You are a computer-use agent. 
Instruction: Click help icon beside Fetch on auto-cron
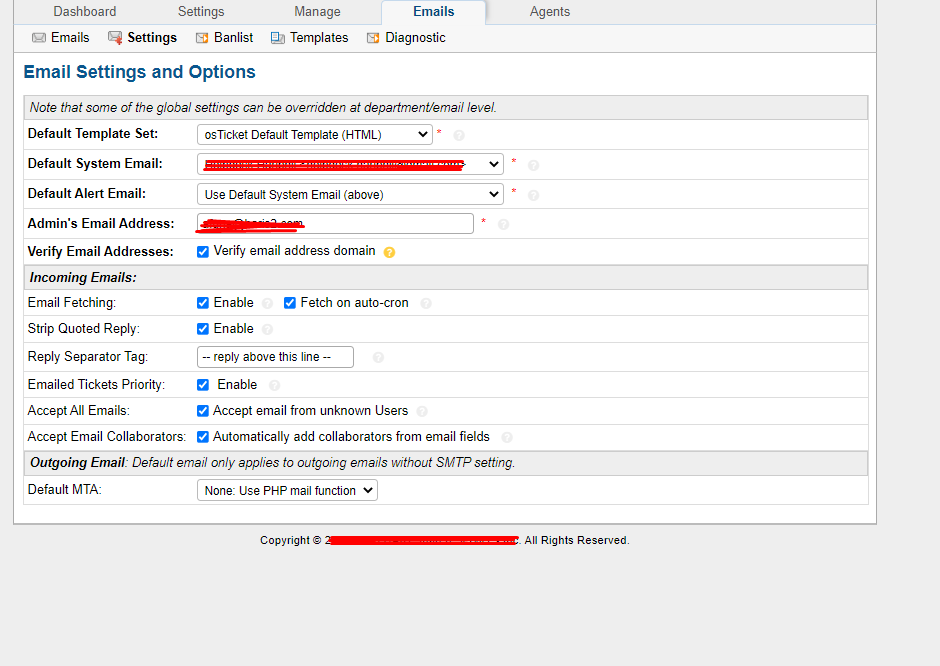(426, 303)
